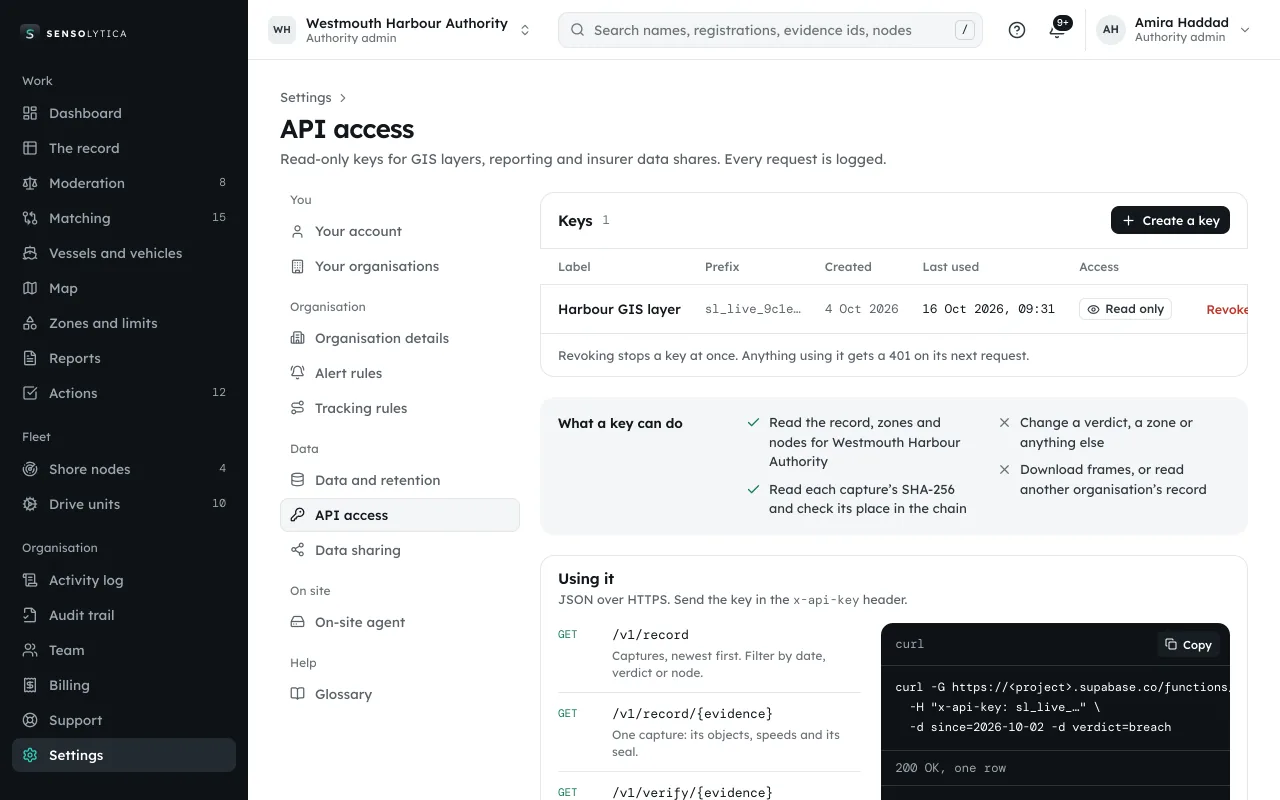1280x800 pixels.
Task: Click the Drive units icon
Action: point(30,504)
